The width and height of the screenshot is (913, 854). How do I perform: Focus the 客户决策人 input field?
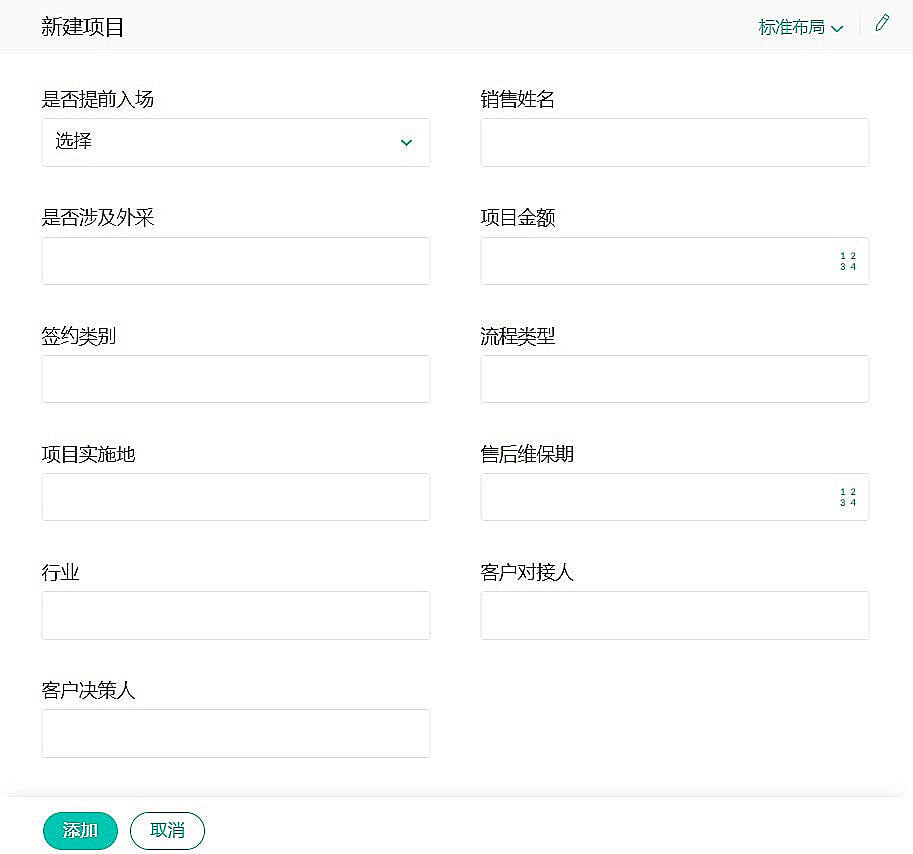[235, 733]
